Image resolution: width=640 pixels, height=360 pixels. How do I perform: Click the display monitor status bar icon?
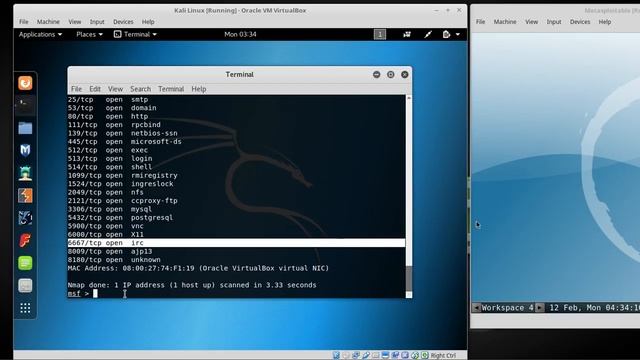point(385,355)
